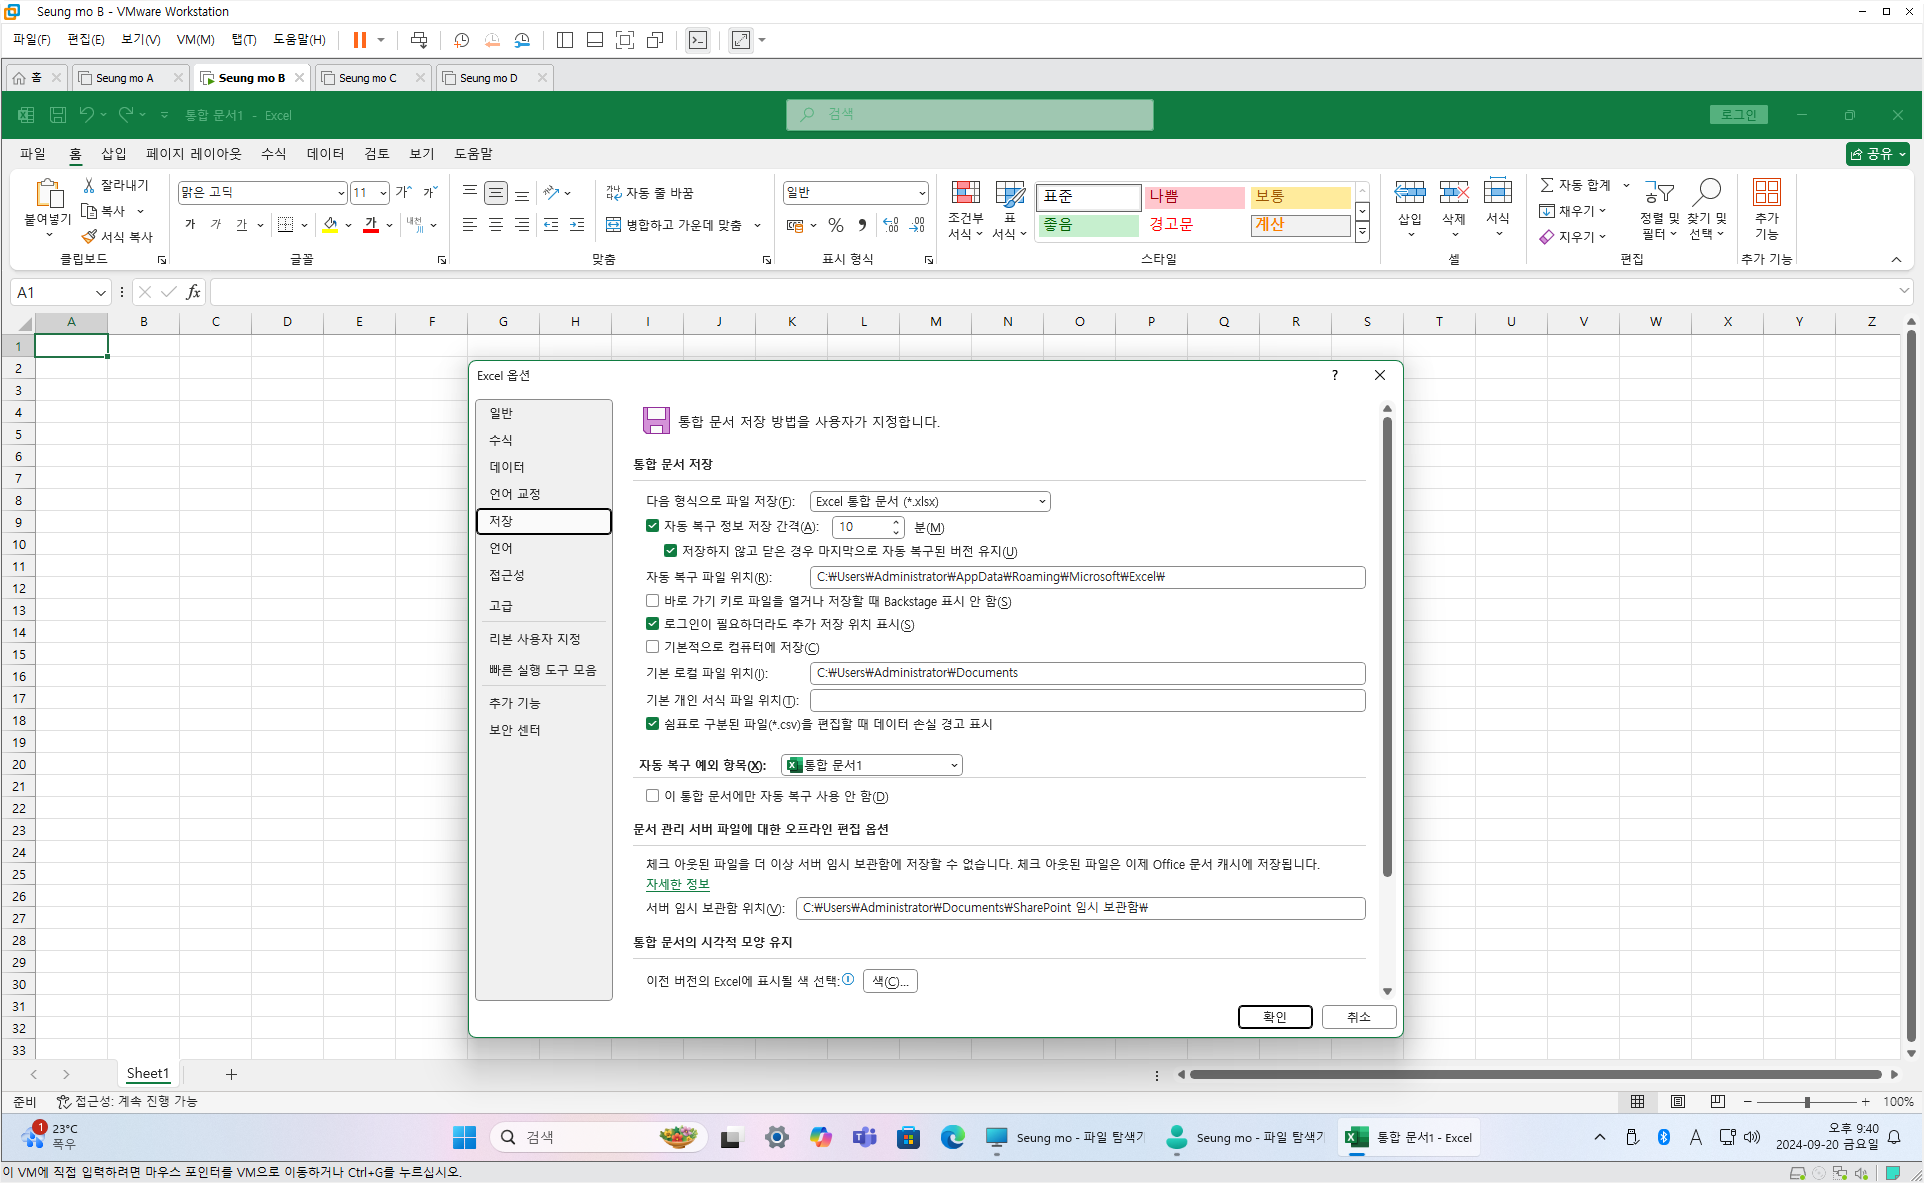1924x1183 pixels.
Task: Click the fill color bucket icon
Action: (x=330, y=225)
